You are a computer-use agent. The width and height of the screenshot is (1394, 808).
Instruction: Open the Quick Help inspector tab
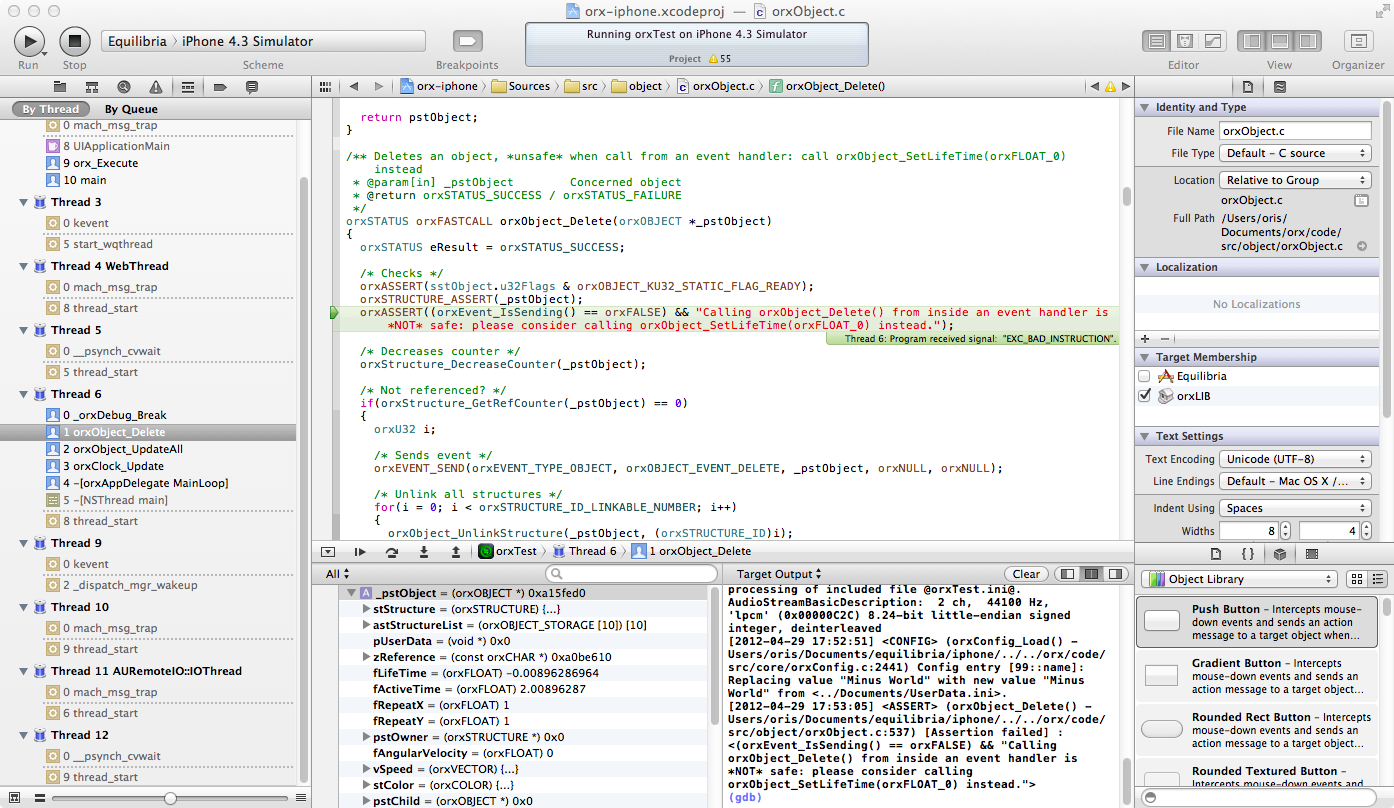(x=1280, y=87)
